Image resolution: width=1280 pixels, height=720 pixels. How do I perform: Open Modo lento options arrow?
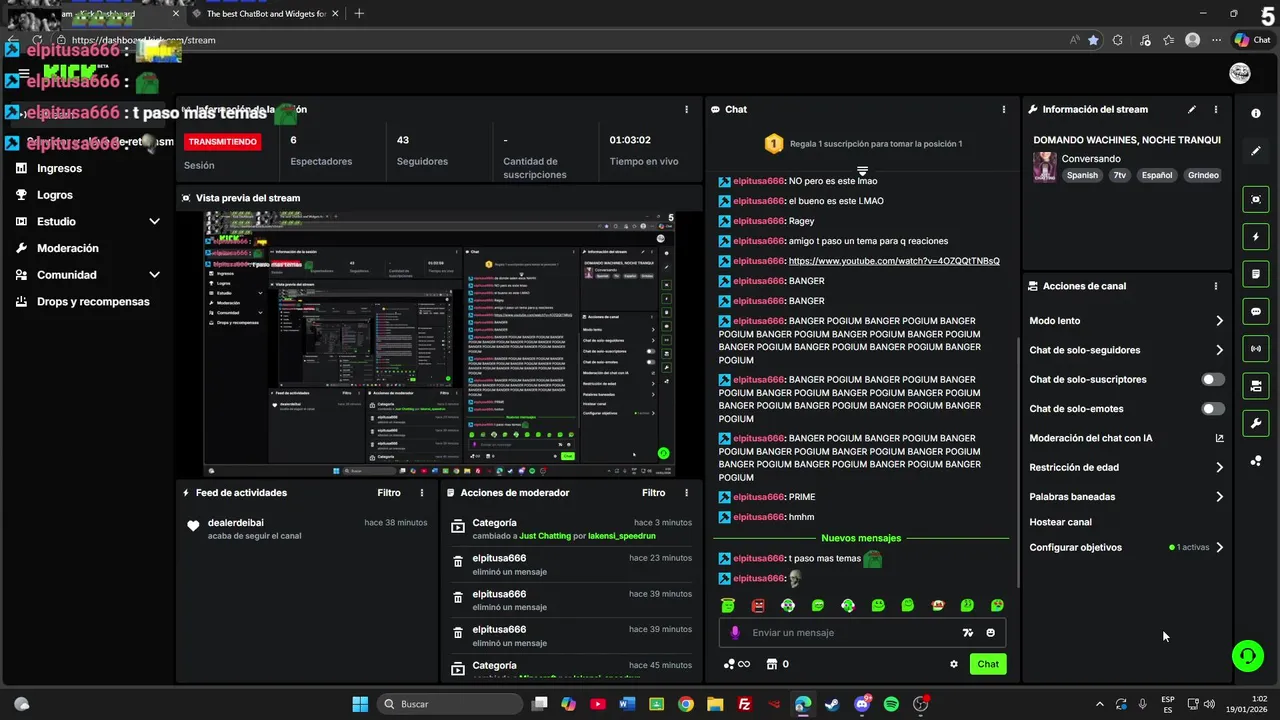(x=1219, y=321)
